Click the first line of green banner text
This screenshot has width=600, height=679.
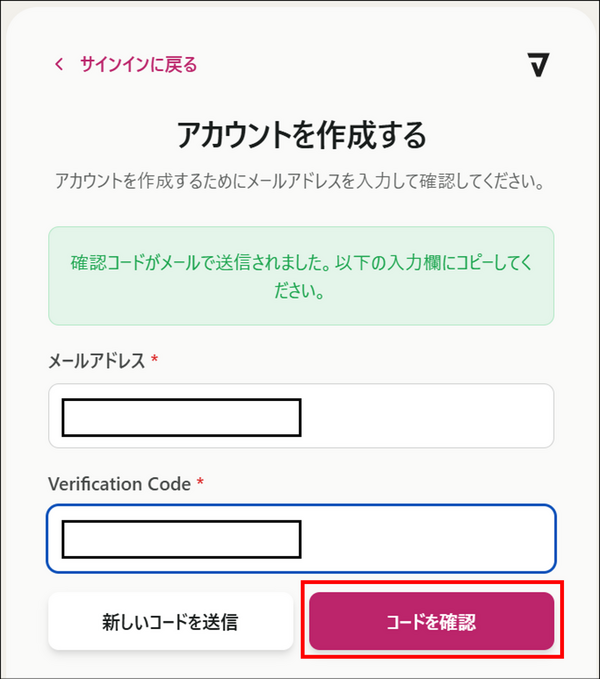tap(301, 262)
